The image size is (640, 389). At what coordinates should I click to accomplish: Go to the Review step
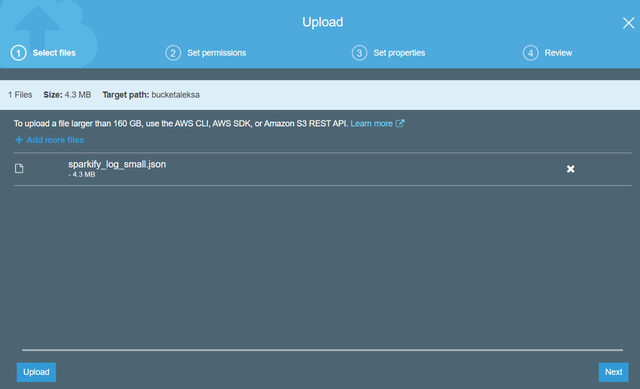pyautogui.click(x=558, y=53)
